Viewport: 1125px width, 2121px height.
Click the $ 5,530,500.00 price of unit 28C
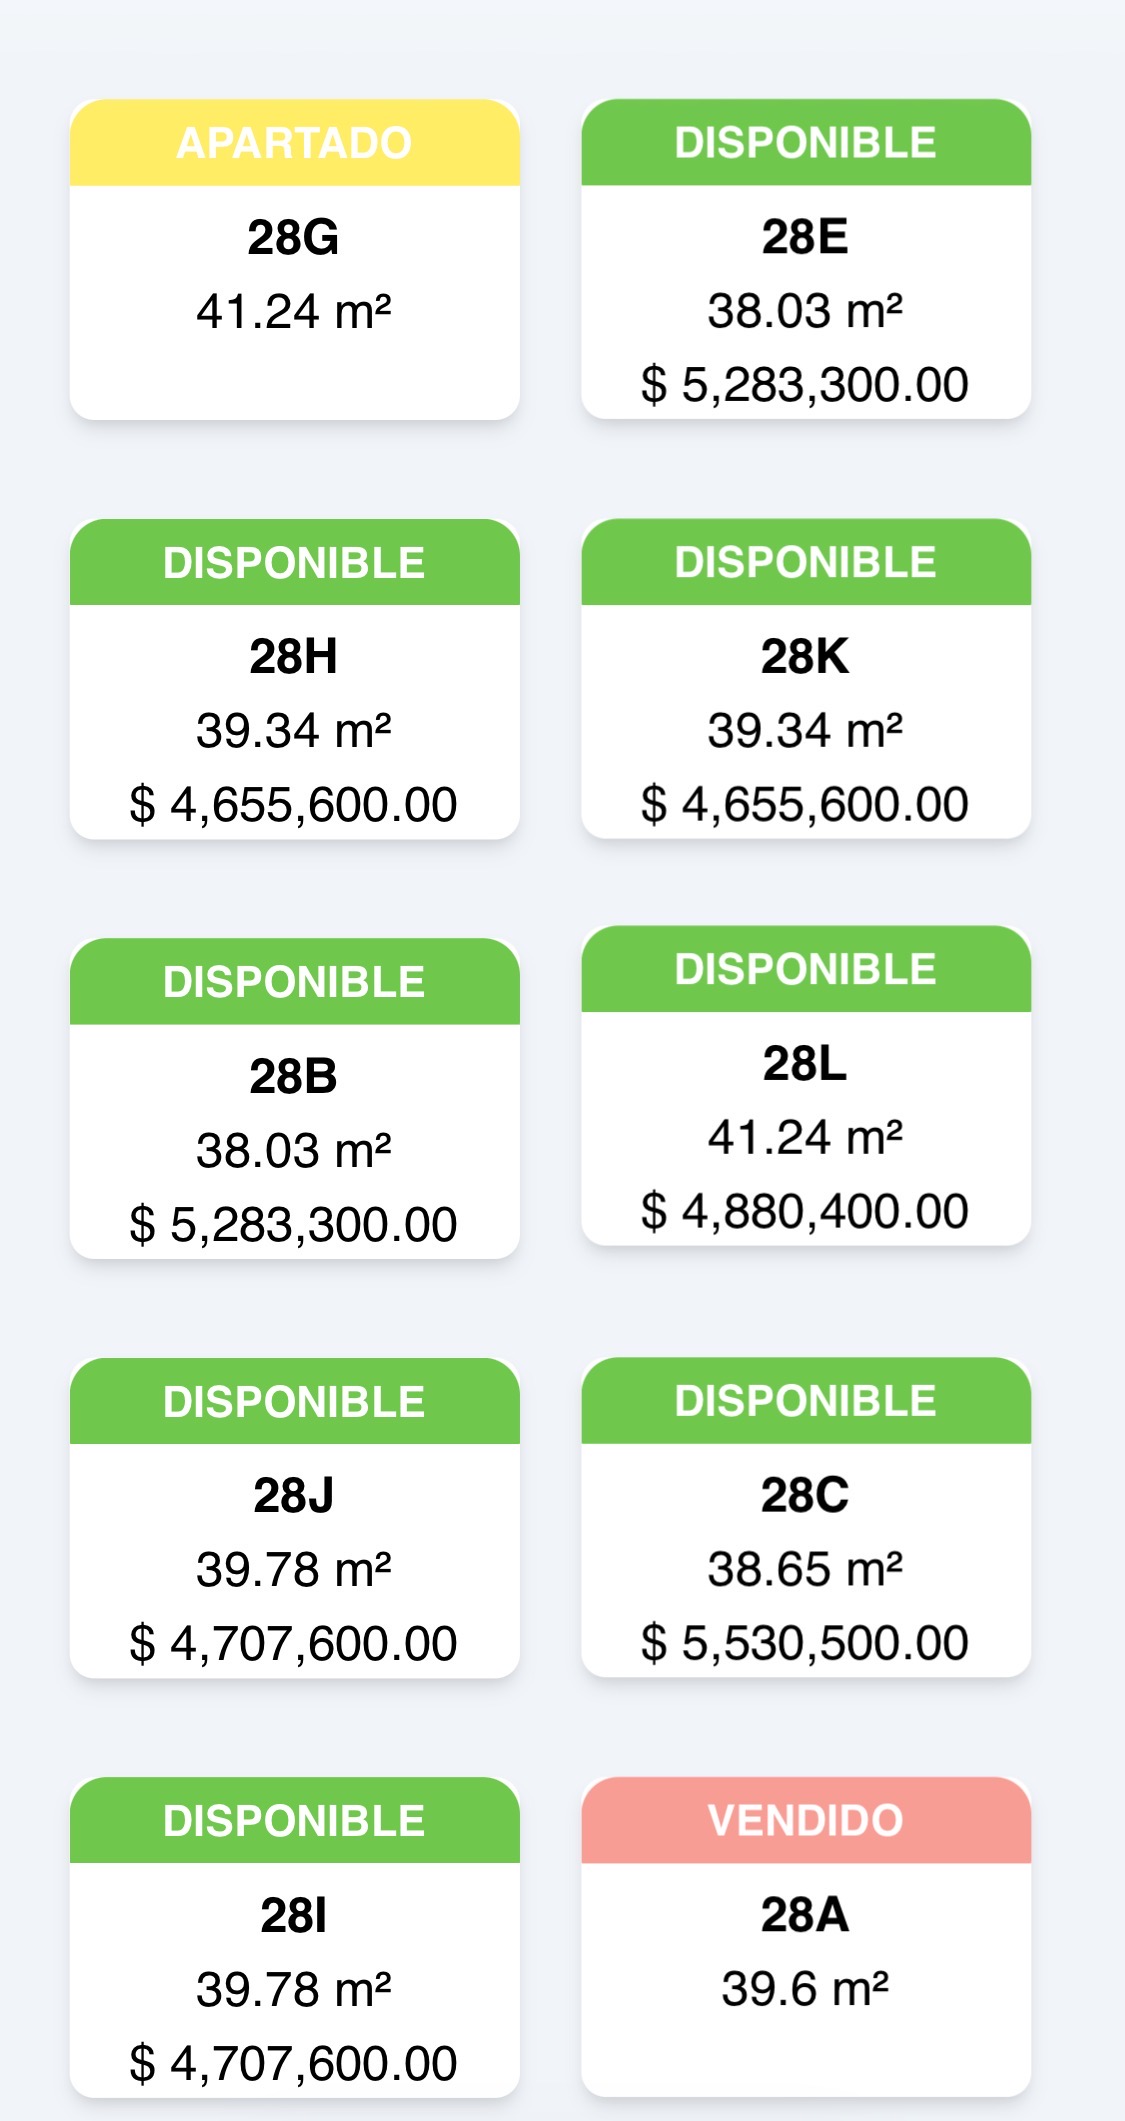pos(805,1643)
